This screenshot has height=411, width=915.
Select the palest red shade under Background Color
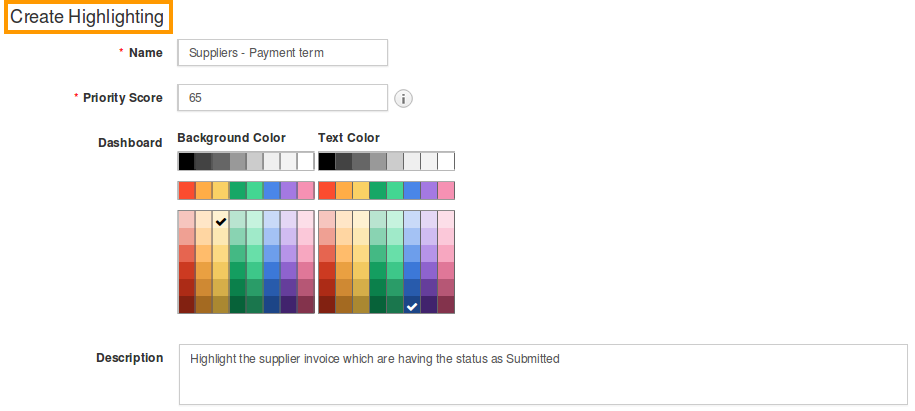click(186, 220)
